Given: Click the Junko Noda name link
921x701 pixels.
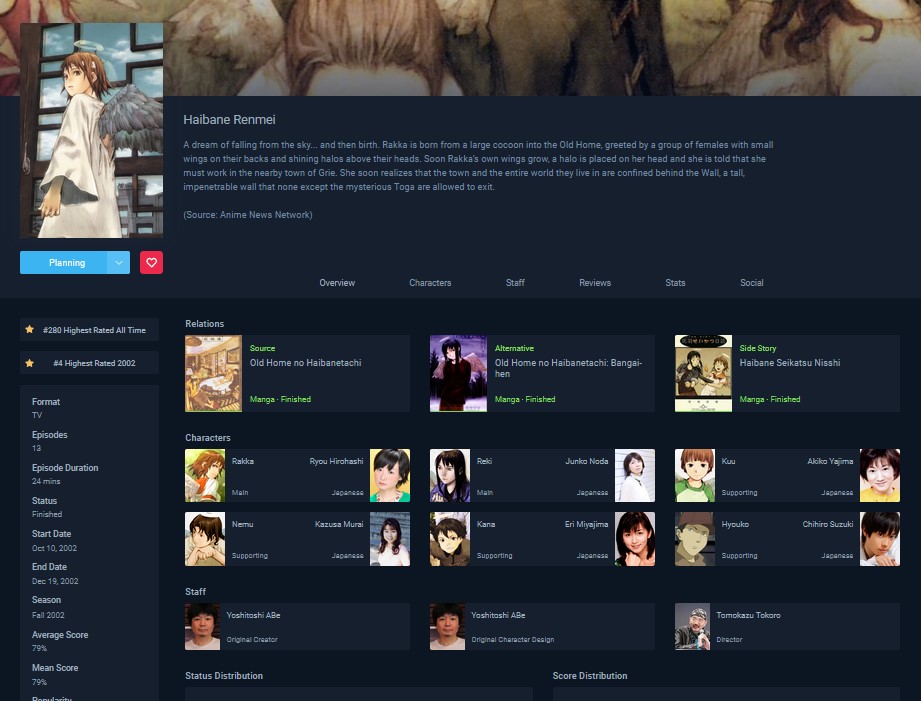Looking at the screenshot, I should click(x=587, y=461).
